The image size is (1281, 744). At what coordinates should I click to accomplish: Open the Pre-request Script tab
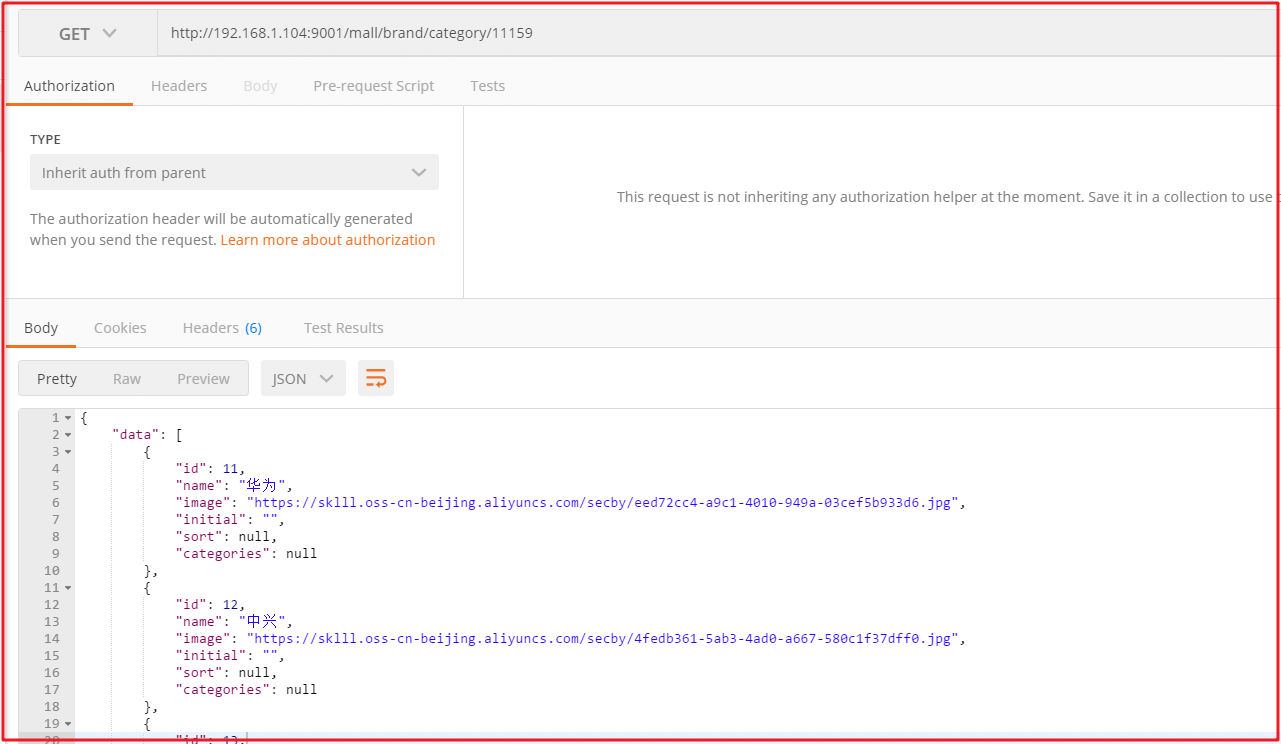(x=373, y=86)
